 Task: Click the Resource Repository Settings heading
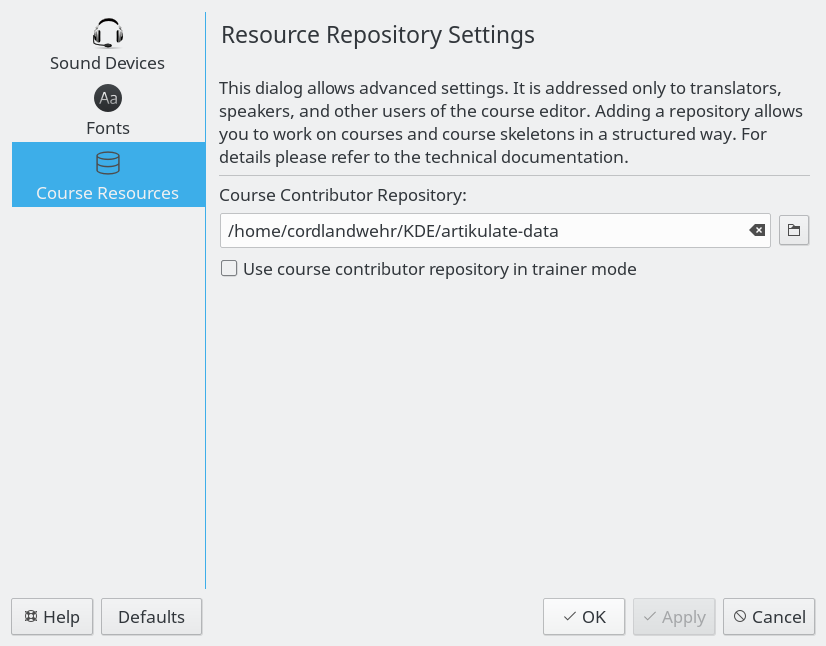[x=378, y=35]
